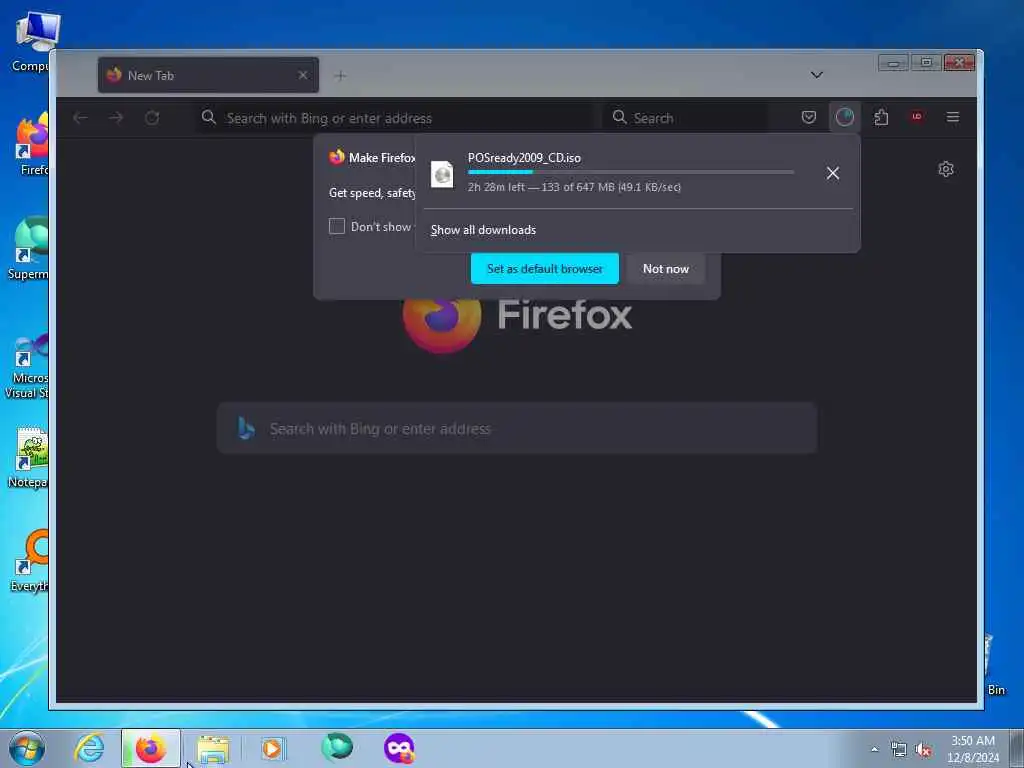Click the muted volume tray icon
The width and height of the screenshot is (1024, 768).
click(923, 749)
